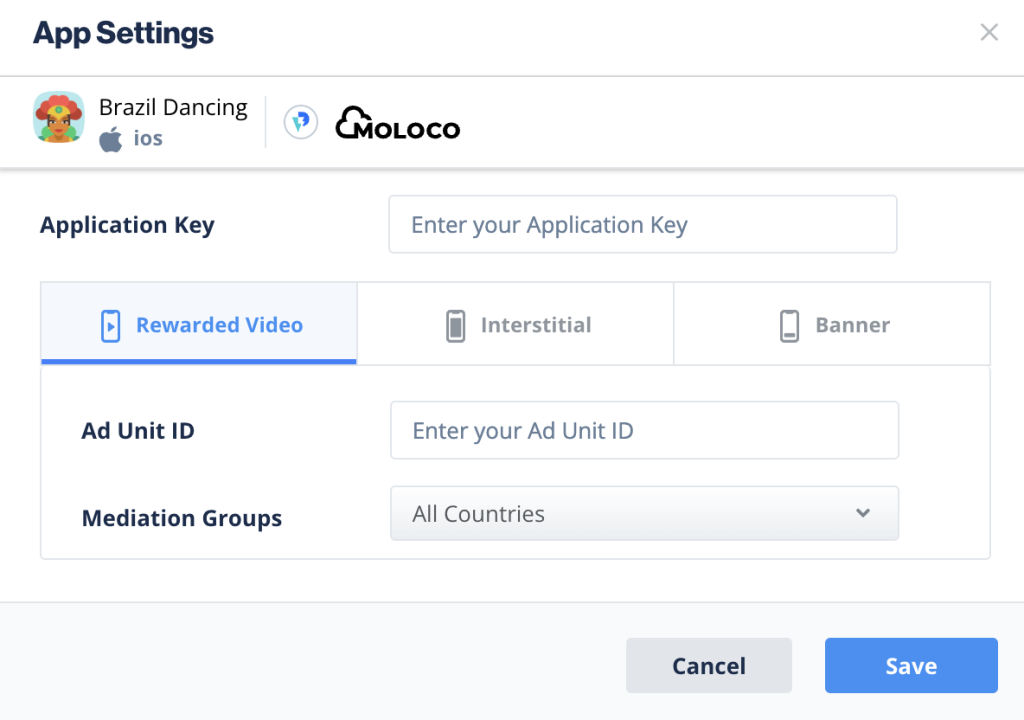Click the App Settings title text
Image resolution: width=1024 pixels, height=720 pixels.
coord(123,33)
